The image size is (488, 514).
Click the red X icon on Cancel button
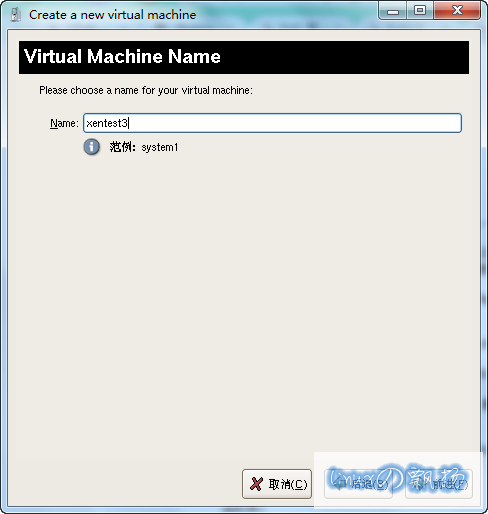click(x=256, y=484)
